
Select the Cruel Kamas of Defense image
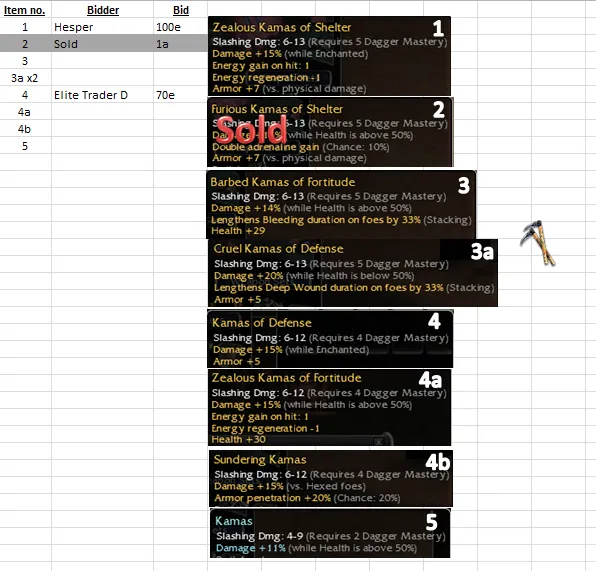point(353,273)
